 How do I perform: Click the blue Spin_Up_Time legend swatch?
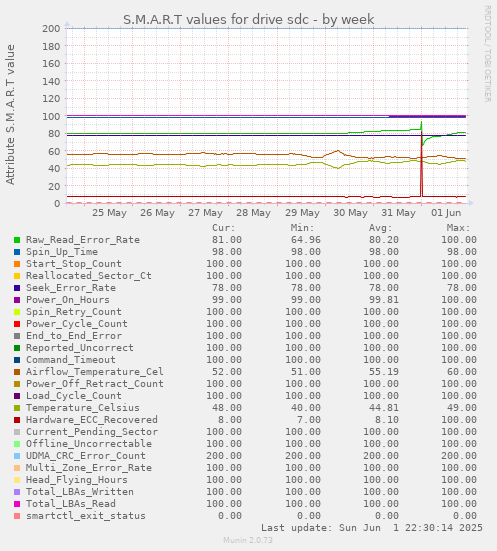coord(17,252)
